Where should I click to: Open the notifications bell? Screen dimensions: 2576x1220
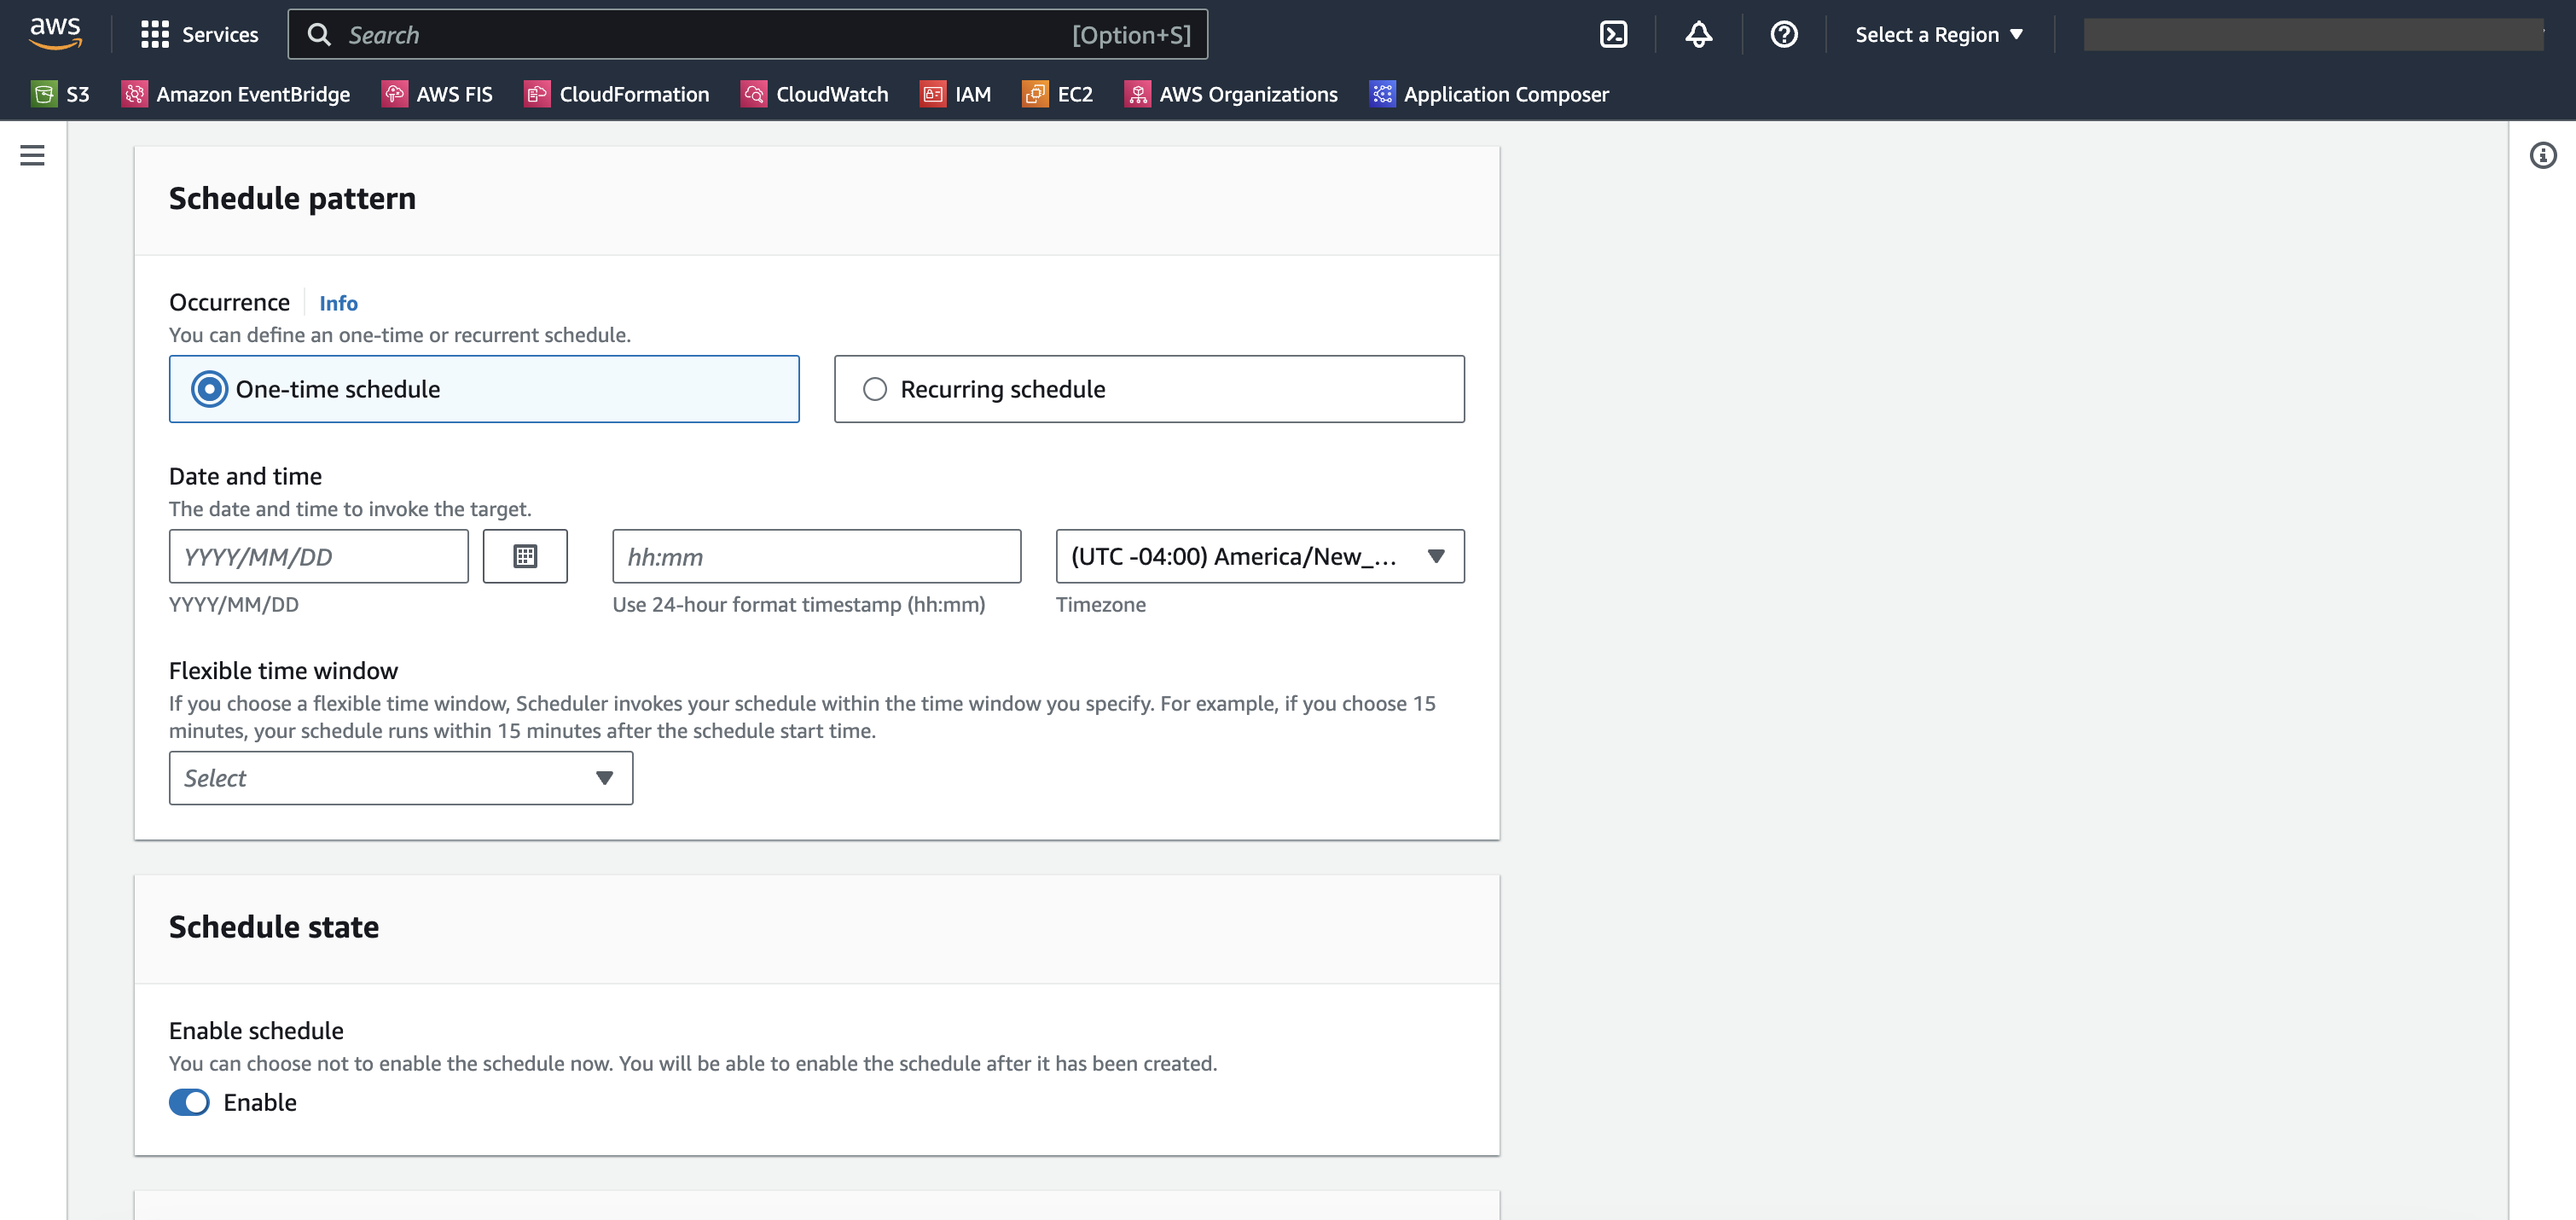(1698, 34)
